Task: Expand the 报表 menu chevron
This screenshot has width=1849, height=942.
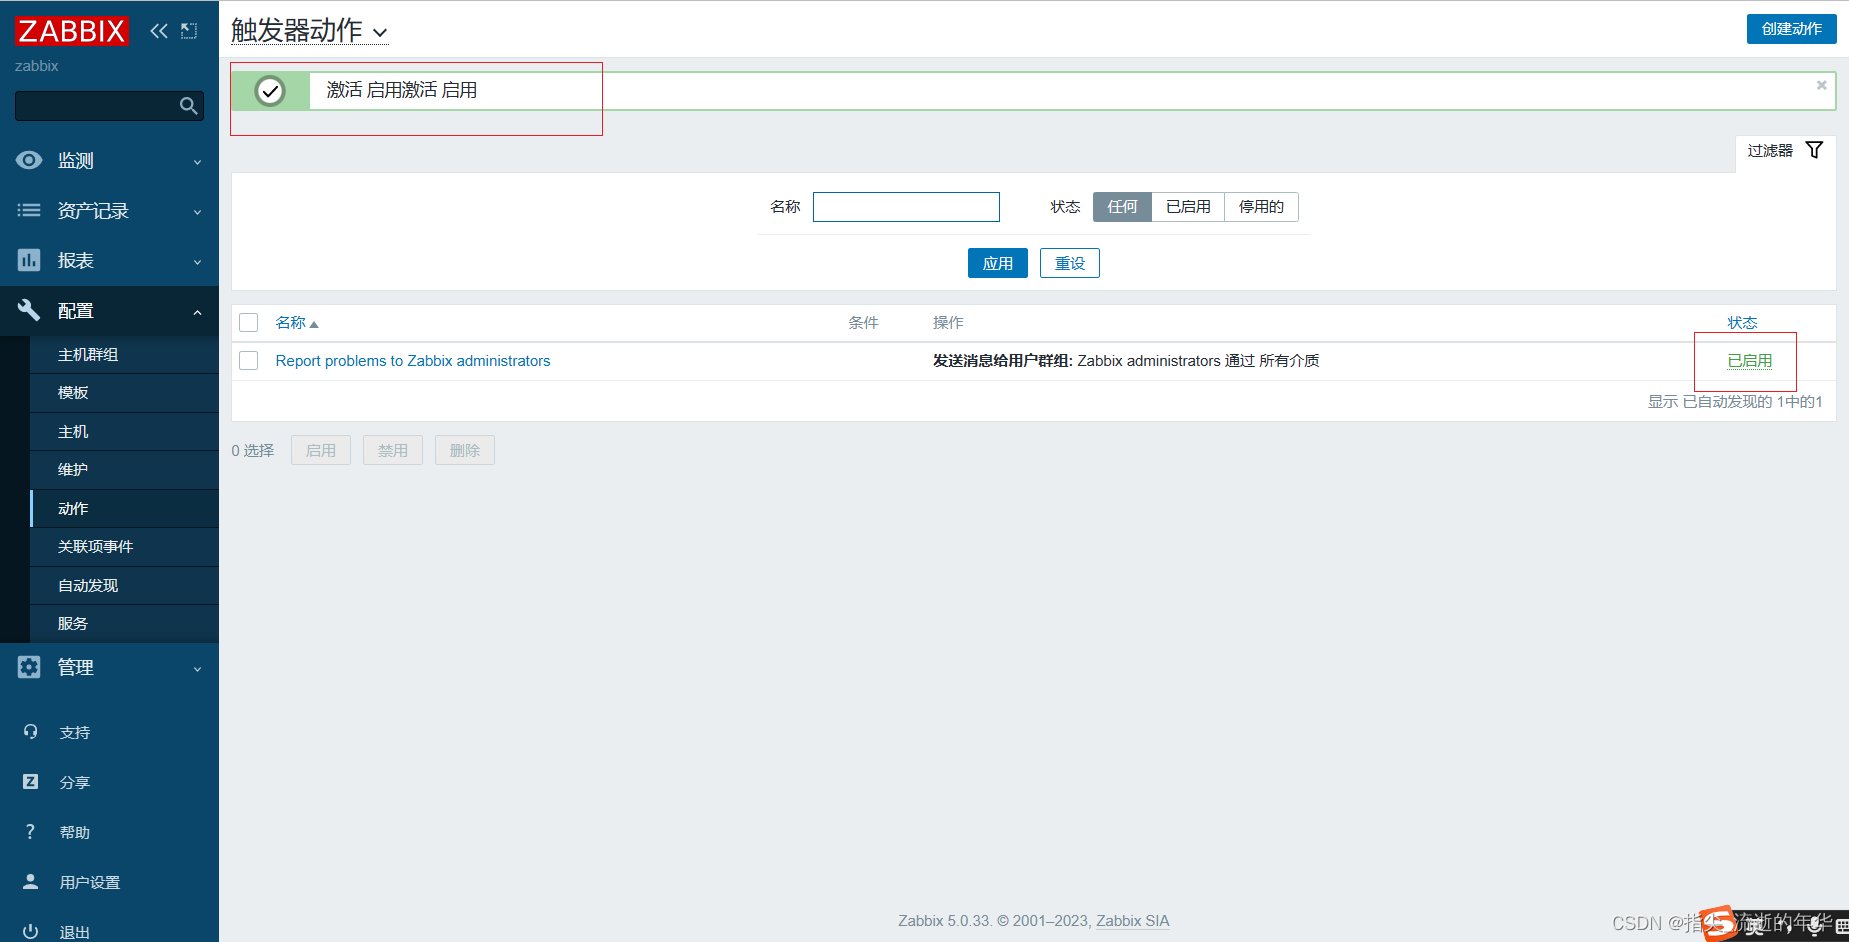Action: click(x=197, y=262)
